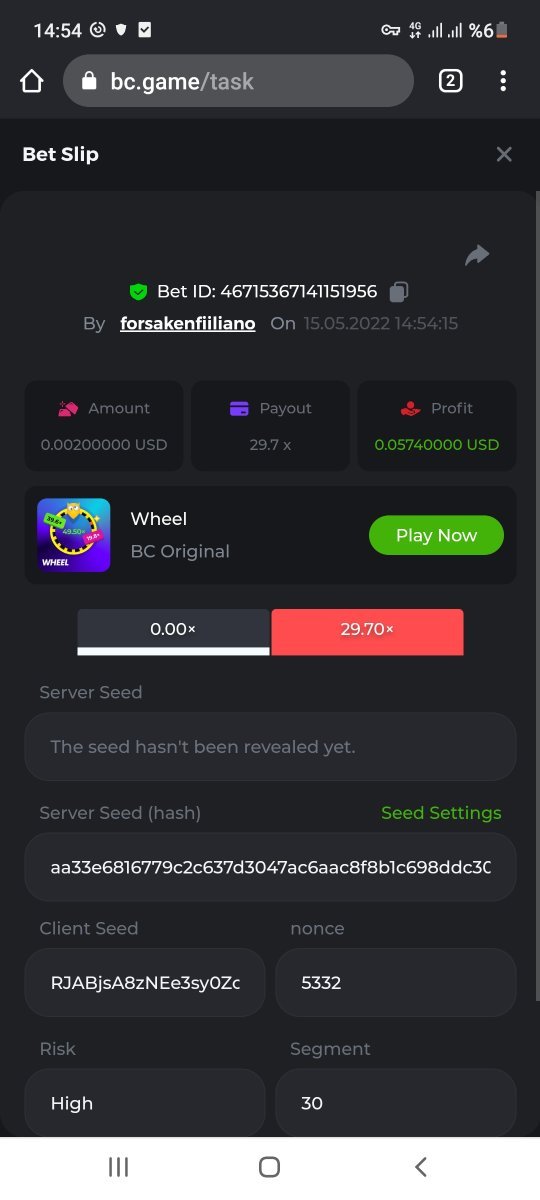Copy the Bet ID with copy icon
This screenshot has height=1200, width=540.
point(398,292)
